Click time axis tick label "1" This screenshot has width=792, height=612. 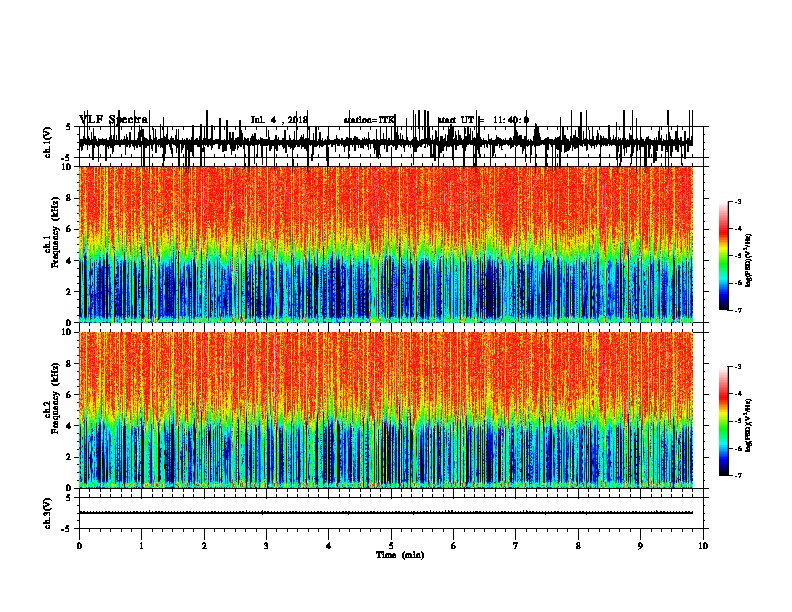tap(141, 546)
